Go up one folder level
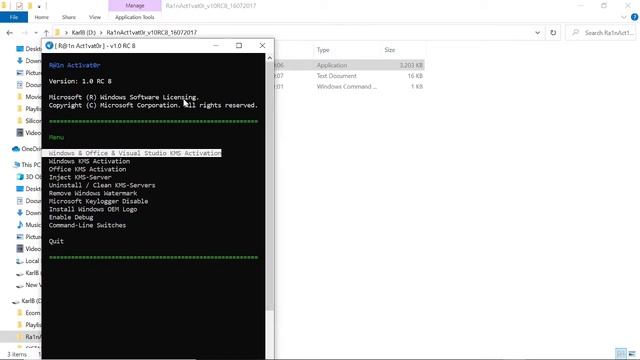Screen dimensions: 640x360 pos(46,33)
